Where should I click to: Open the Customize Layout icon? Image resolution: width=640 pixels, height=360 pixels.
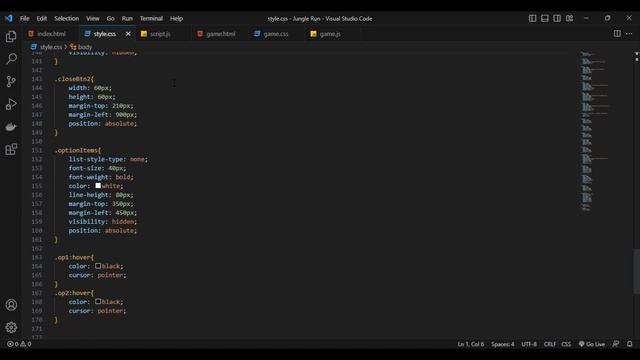coord(569,18)
